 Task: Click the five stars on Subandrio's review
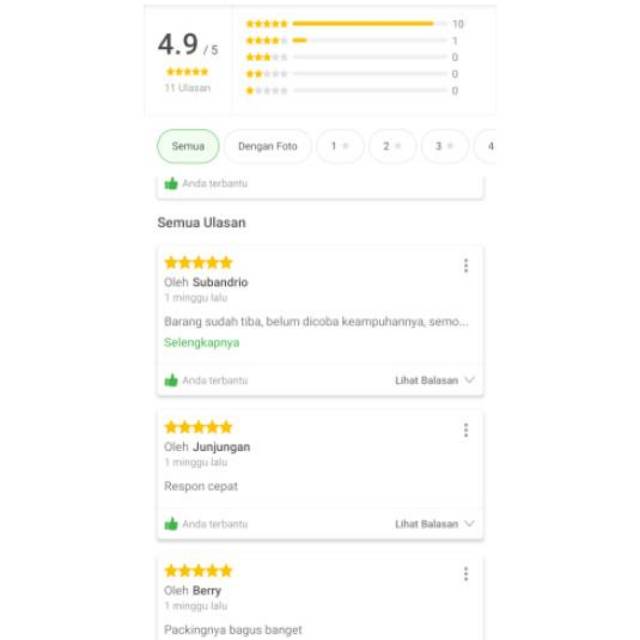198,263
